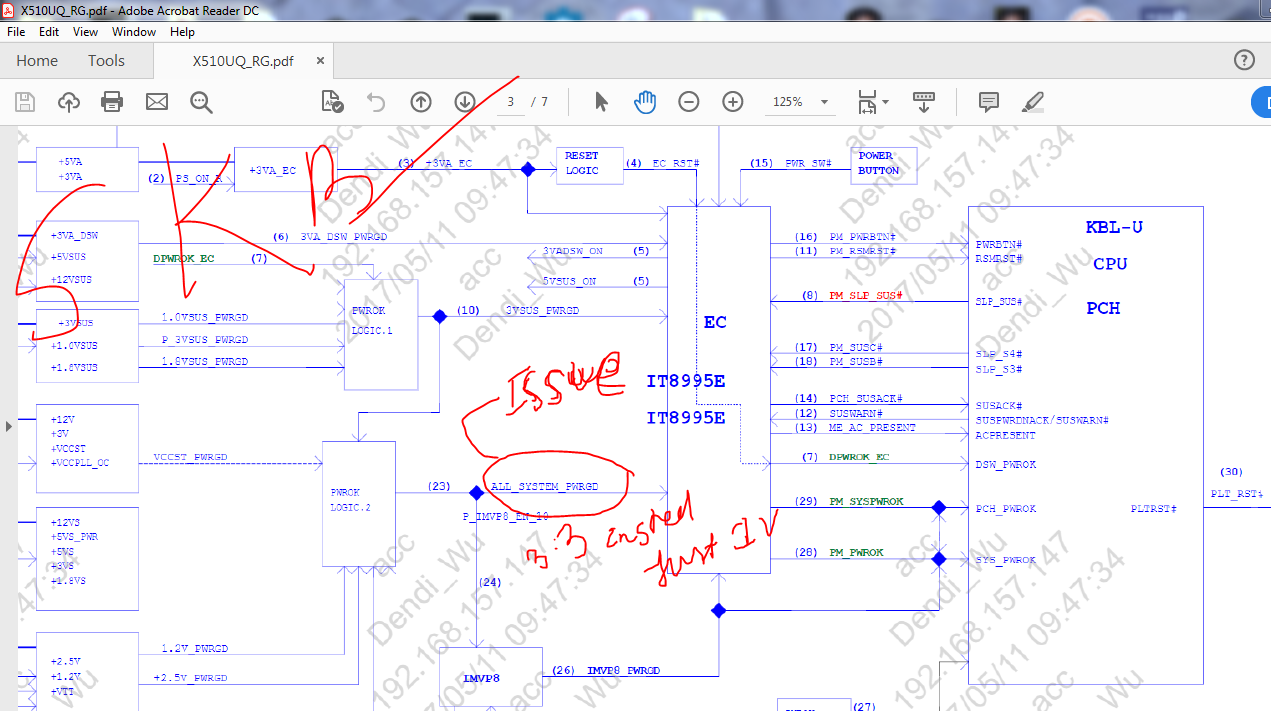Zoom out with the minus icon
Screen dimensions: 1271x711
tap(689, 101)
